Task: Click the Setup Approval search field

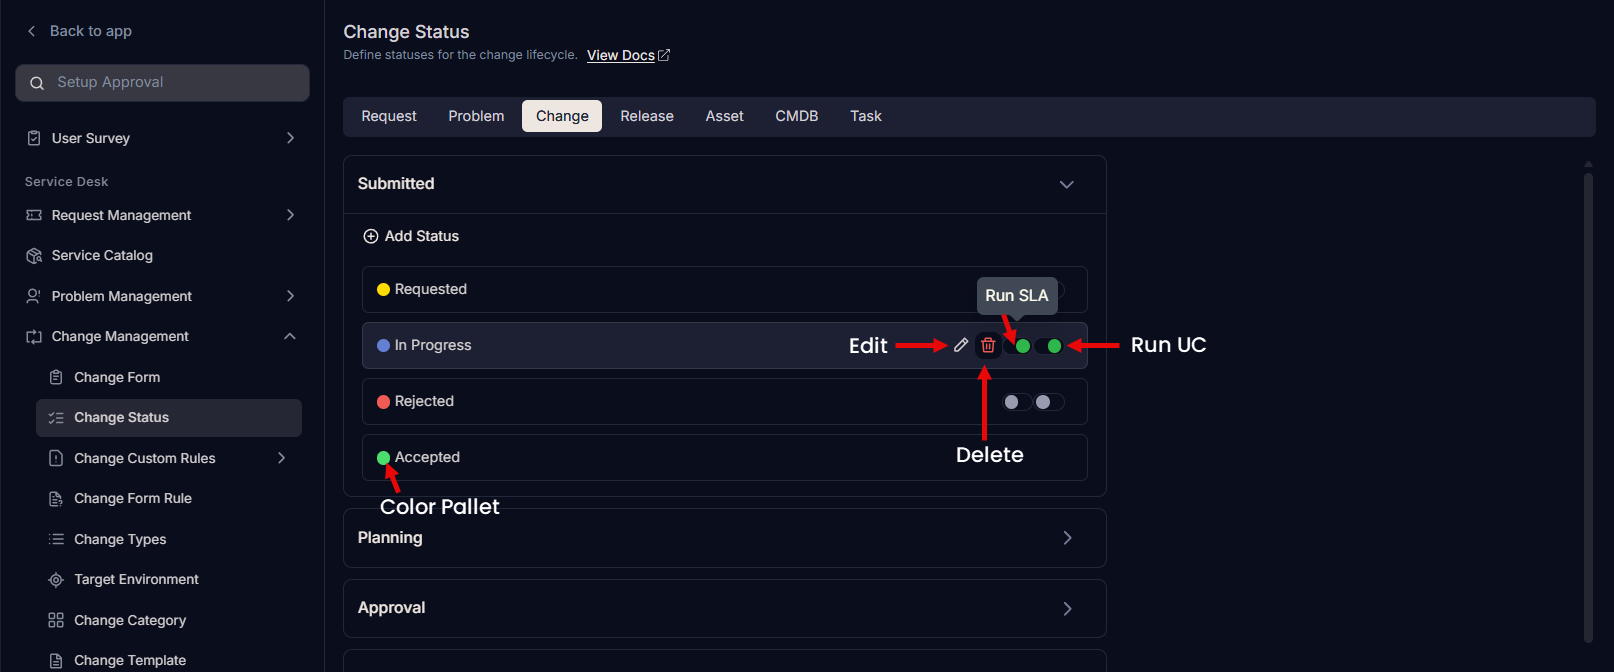Action: tap(162, 83)
